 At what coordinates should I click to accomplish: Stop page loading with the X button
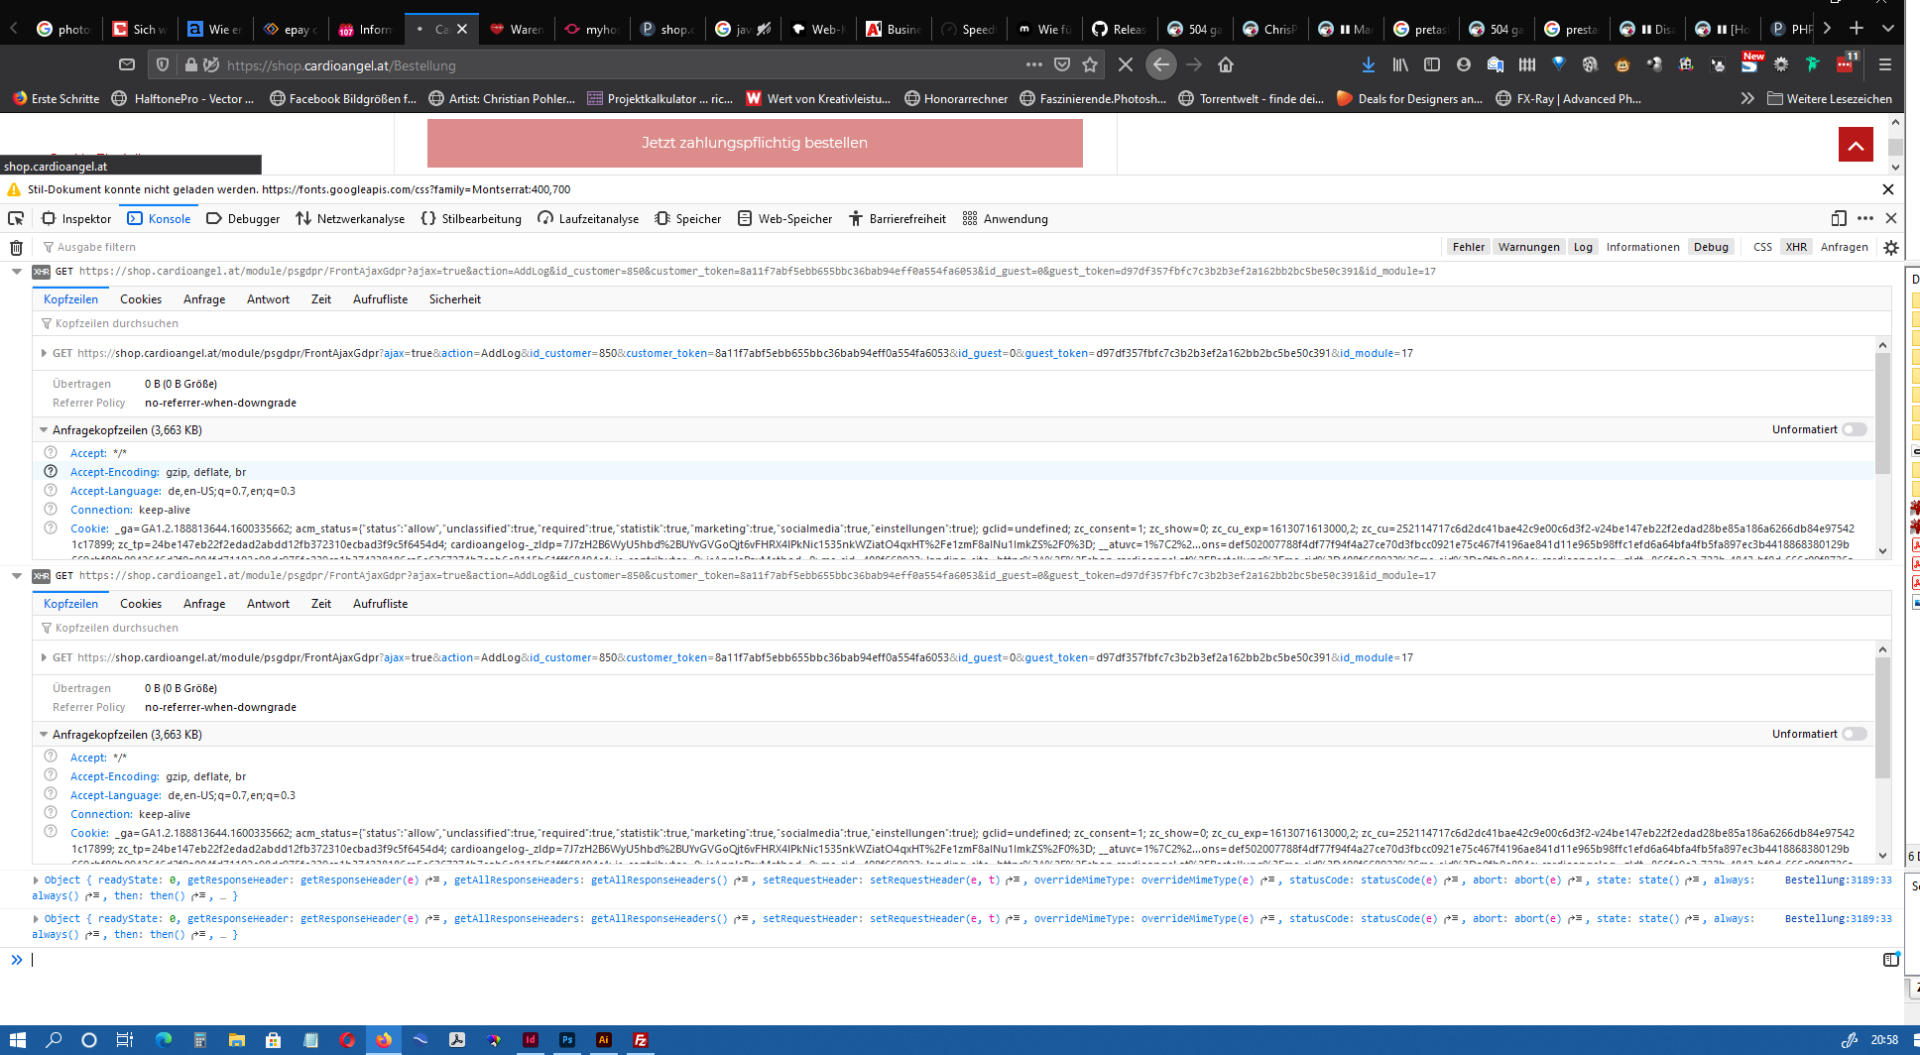(x=1125, y=65)
